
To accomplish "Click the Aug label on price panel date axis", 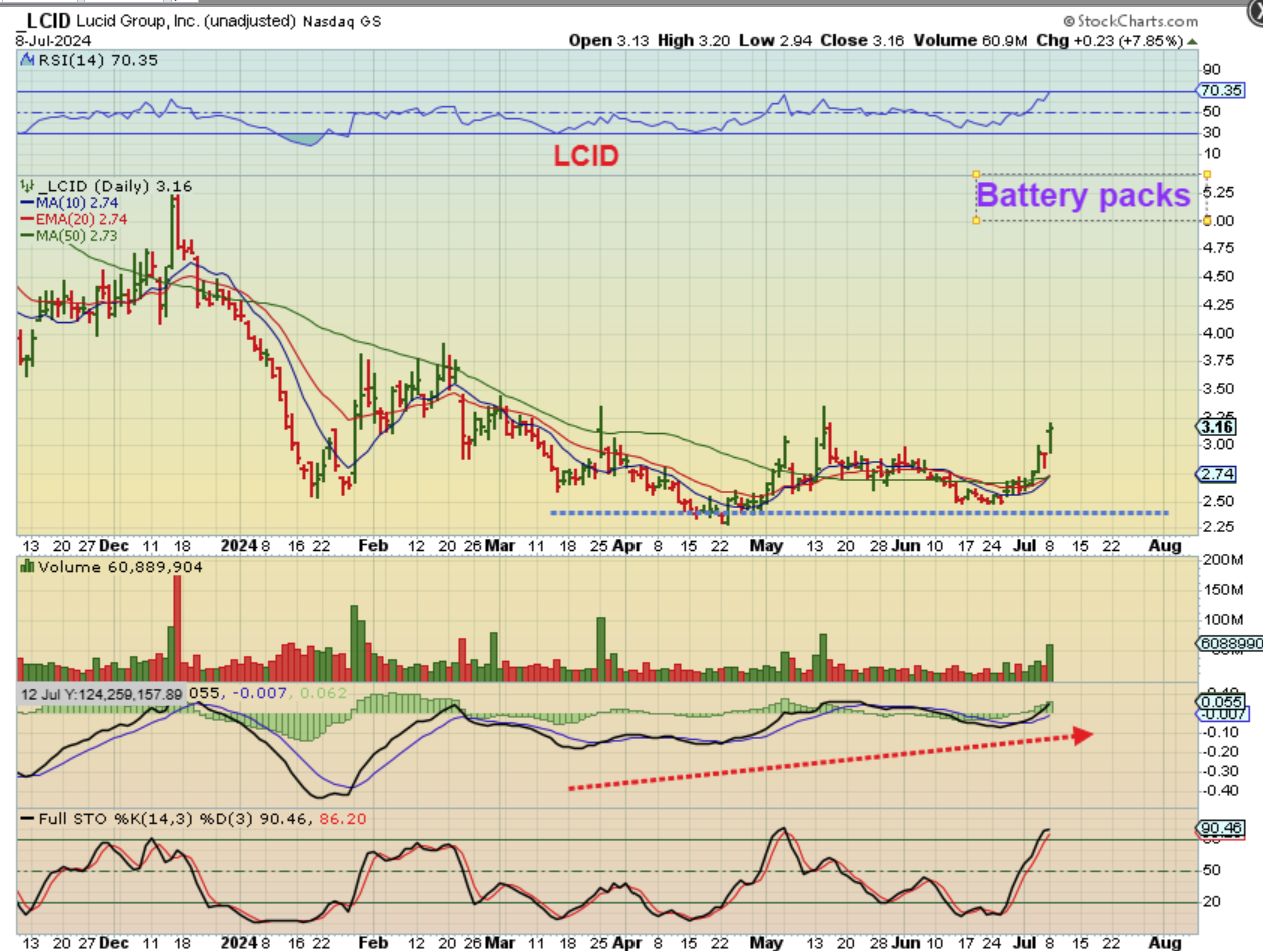I will point(1164,546).
